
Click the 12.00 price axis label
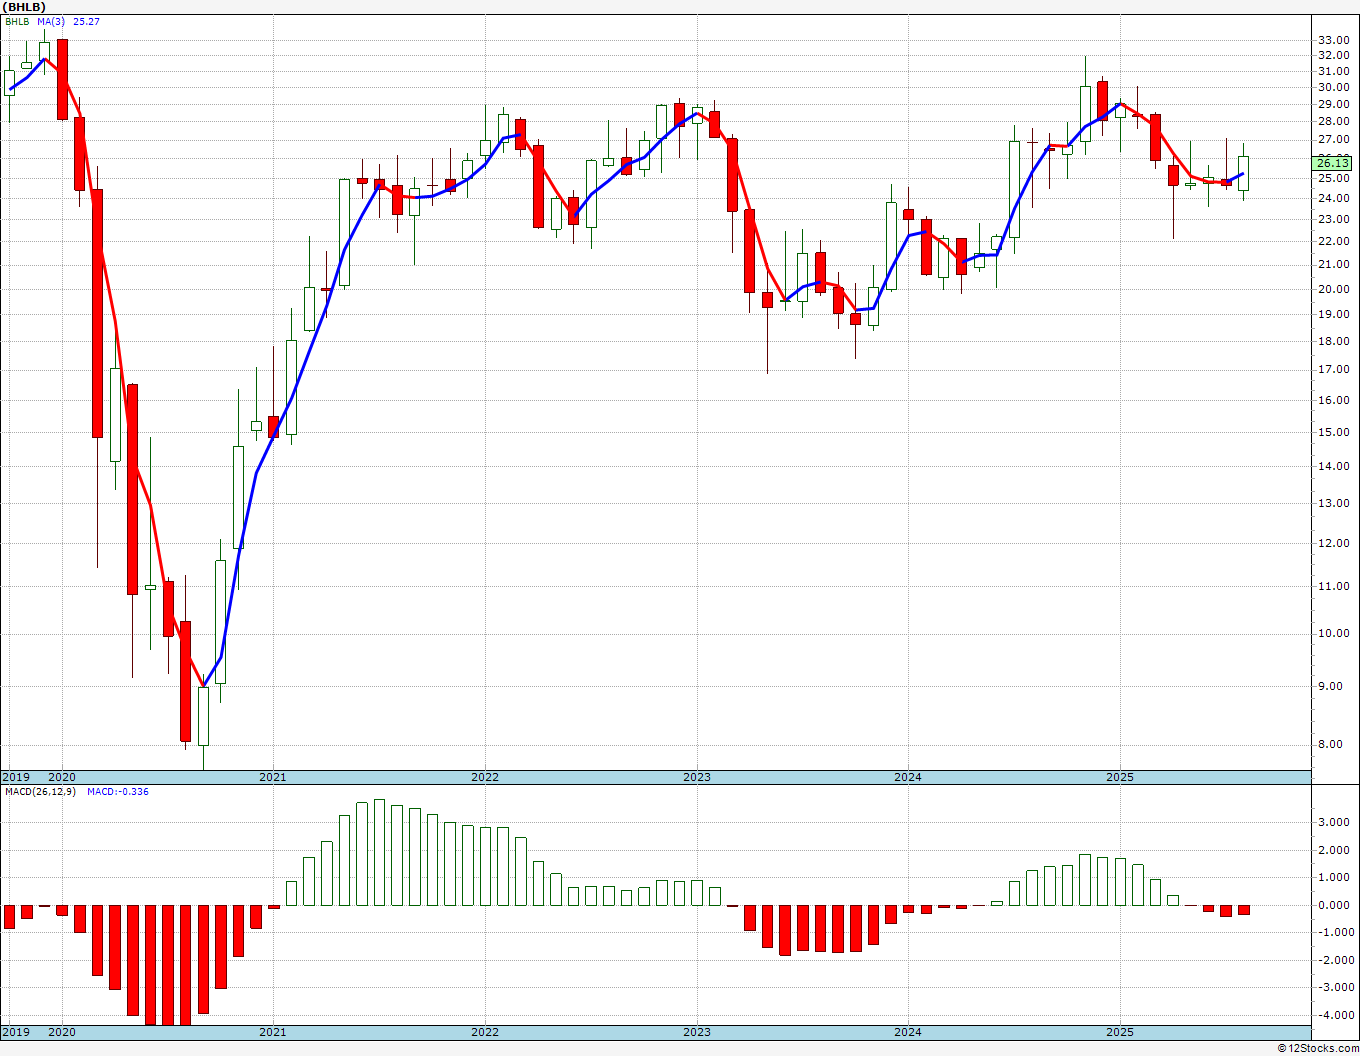1333,543
